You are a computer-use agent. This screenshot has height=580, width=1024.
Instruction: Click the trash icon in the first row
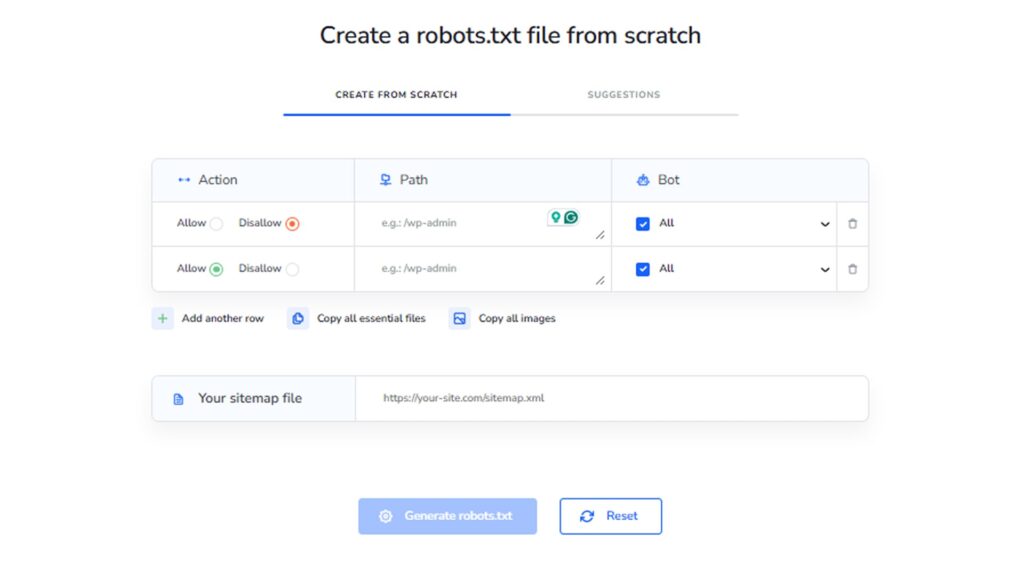[852, 224]
